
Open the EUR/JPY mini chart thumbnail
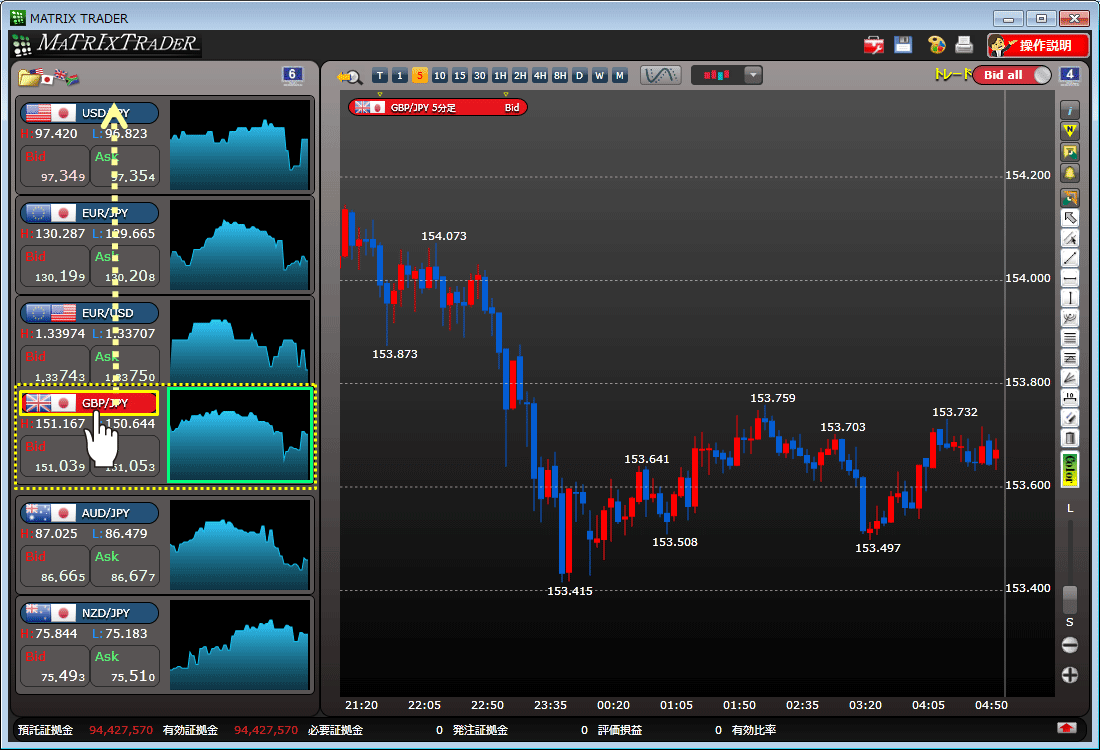240,245
